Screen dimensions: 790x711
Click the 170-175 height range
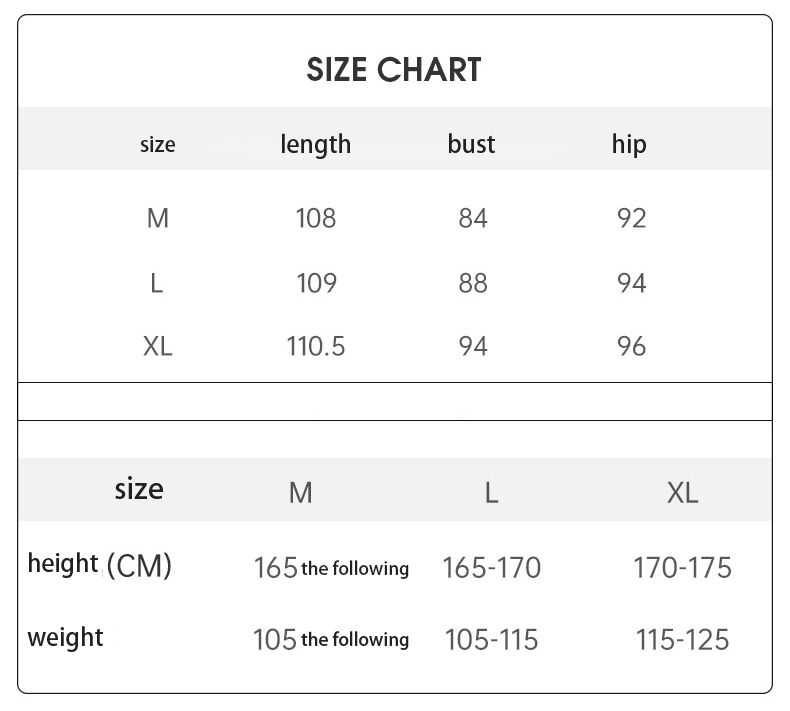point(682,568)
